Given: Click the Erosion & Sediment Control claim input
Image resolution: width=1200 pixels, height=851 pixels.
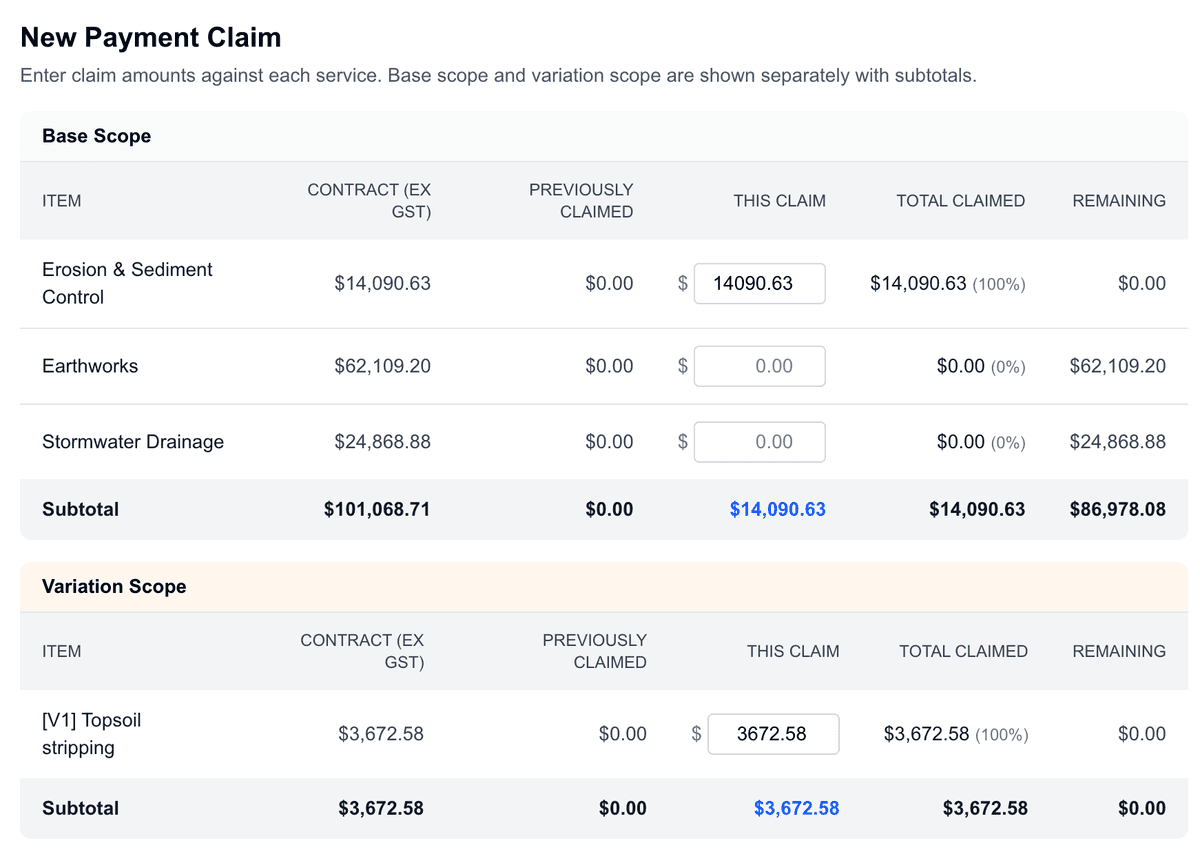Looking at the screenshot, I should (760, 283).
